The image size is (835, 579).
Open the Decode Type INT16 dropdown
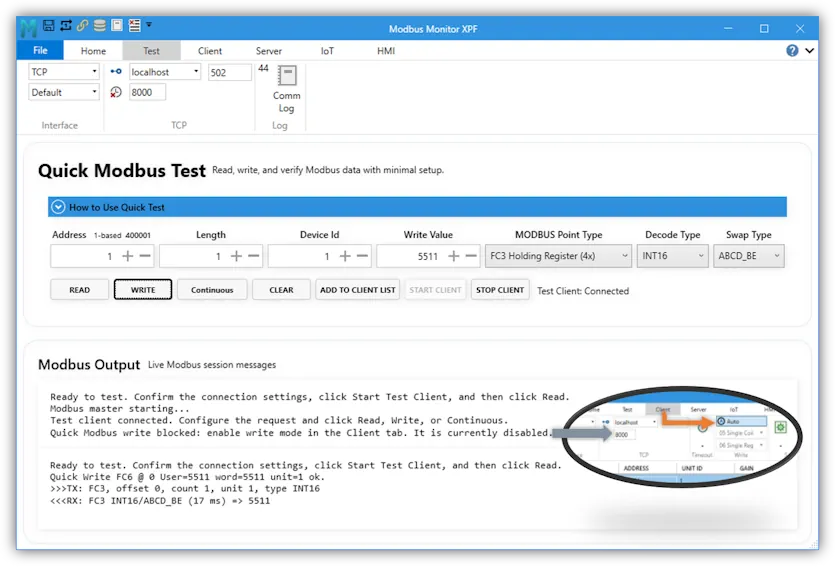(673, 256)
